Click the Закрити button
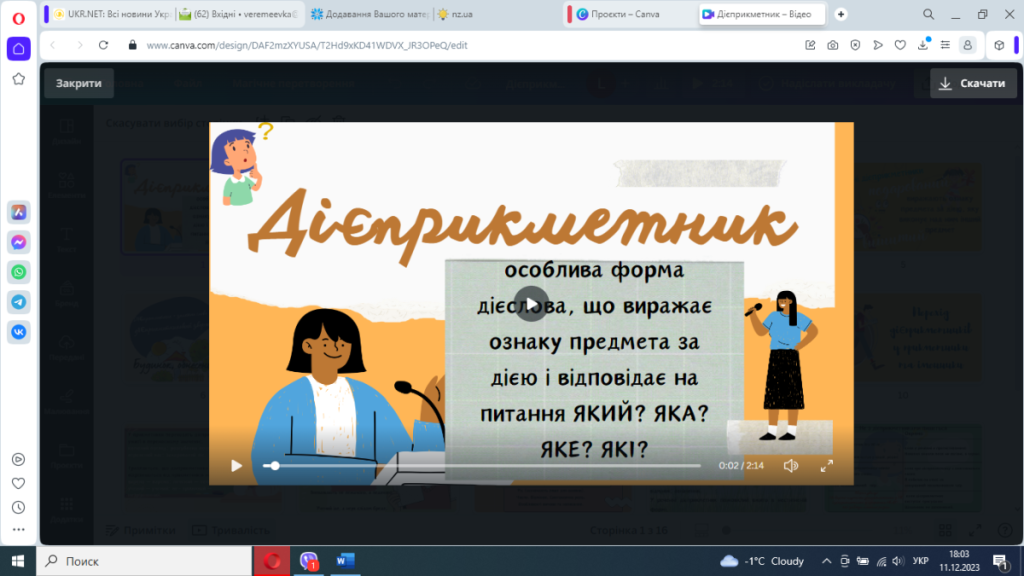This screenshot has height=576, width=1024. 78,83
